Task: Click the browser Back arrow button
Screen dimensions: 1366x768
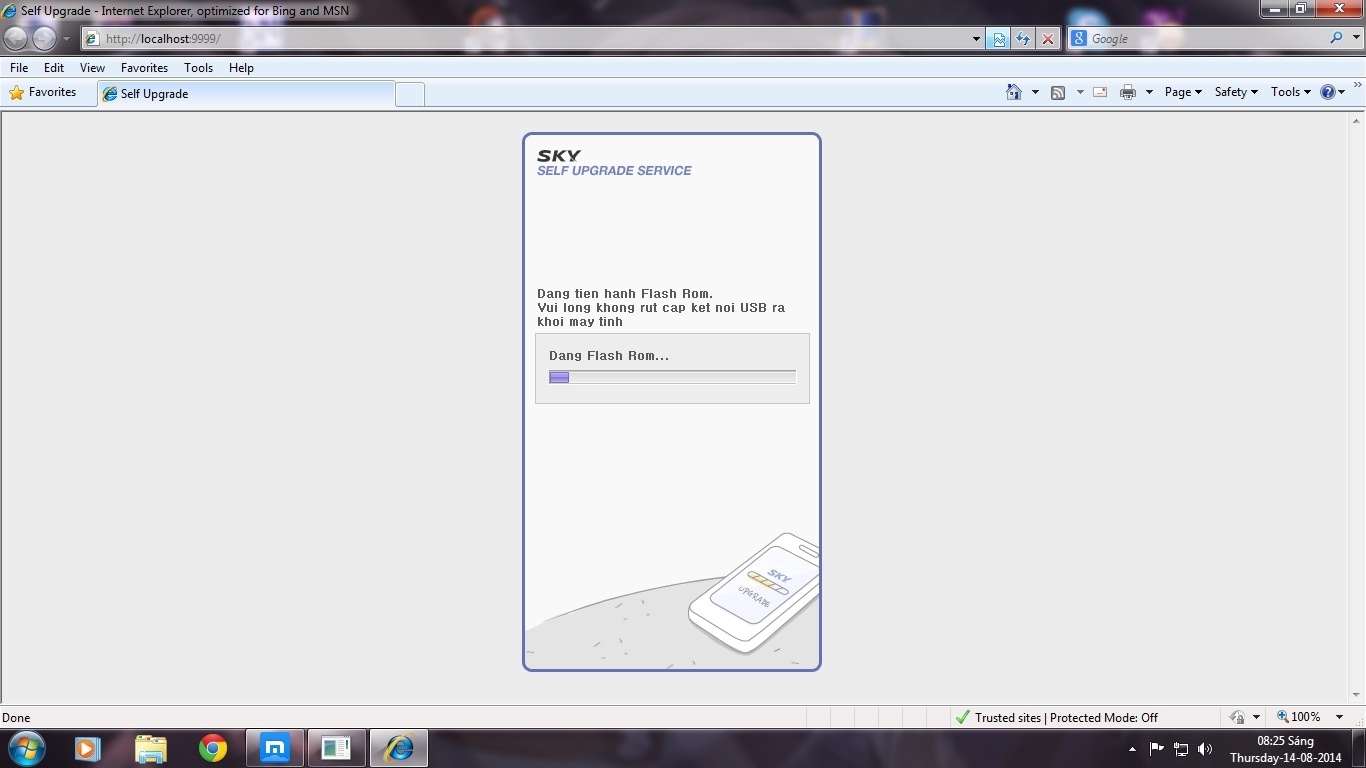Action: 16,38
